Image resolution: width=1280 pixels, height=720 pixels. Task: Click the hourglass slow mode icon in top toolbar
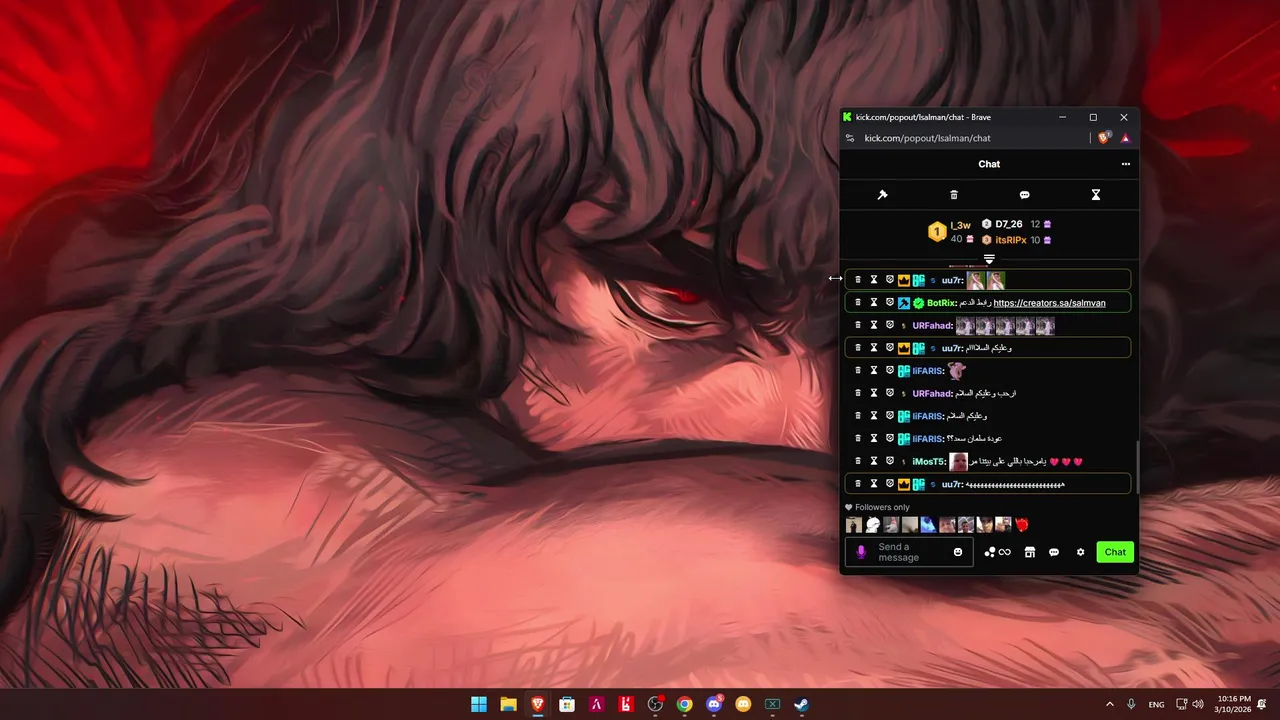pyautogui.click(x=1095, y=195)
